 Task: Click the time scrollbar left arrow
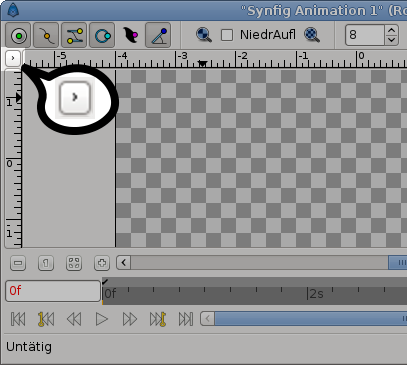coord(208,319)
